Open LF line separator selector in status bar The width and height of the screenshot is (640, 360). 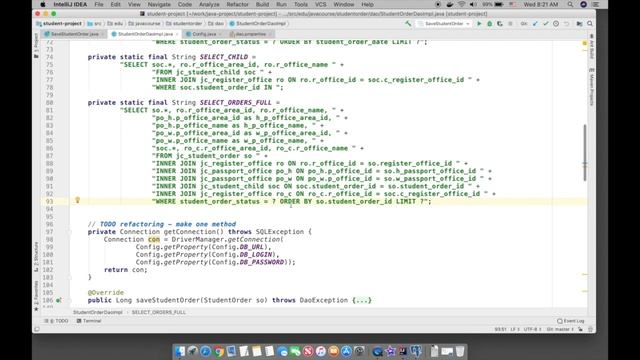tap(515, 329)
